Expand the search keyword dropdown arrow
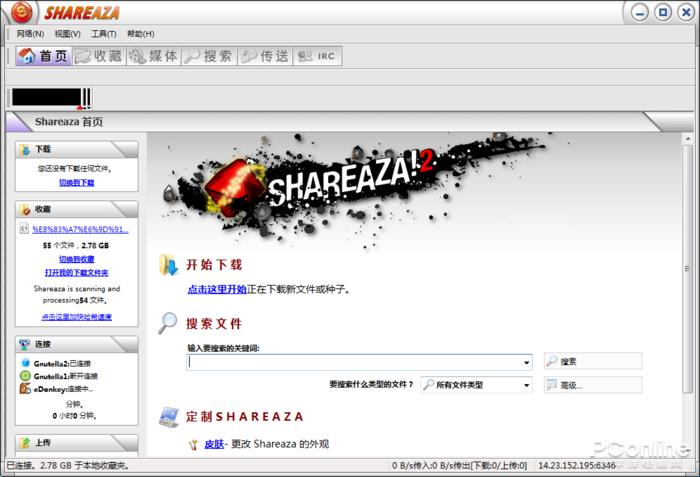 [x=526, y=362]
